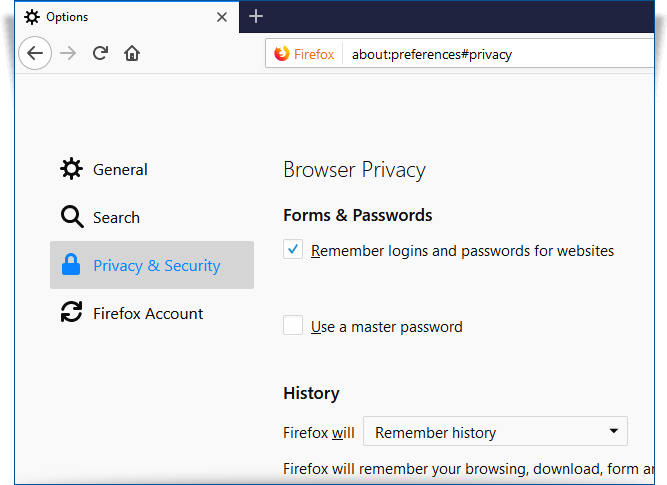The image size is (667, 485).
Task: Open the home page via the house icon
Action: tap(132, 53)
